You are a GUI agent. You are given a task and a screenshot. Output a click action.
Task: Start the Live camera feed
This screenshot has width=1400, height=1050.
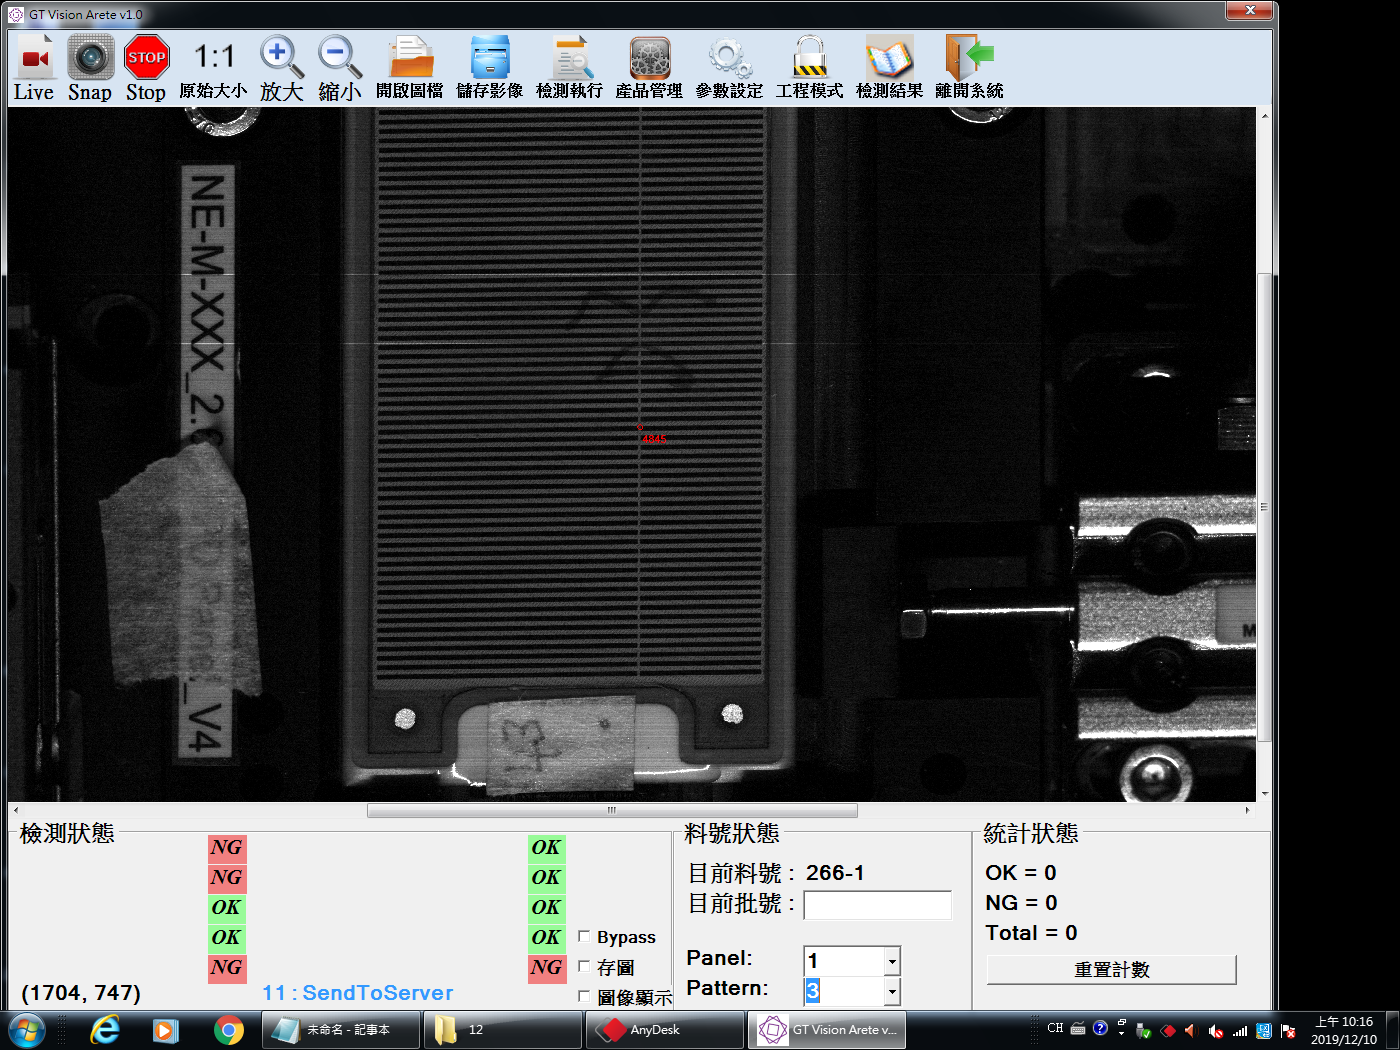tap(34, 68)
